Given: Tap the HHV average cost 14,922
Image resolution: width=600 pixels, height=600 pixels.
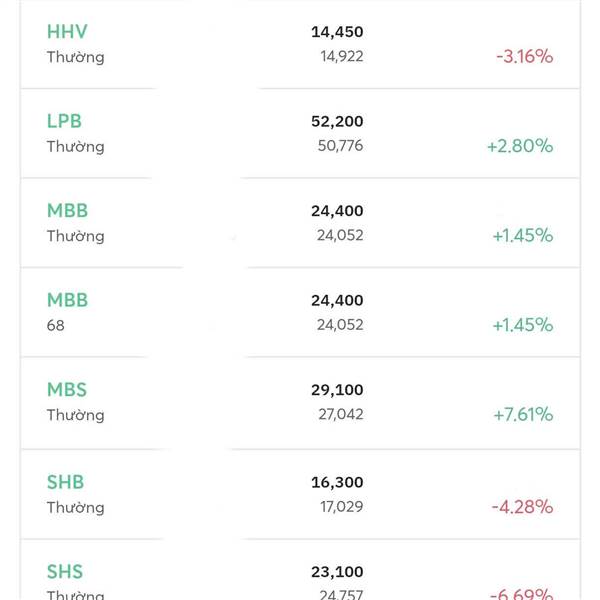Looking at the screenshot, I should pos(341,56).
